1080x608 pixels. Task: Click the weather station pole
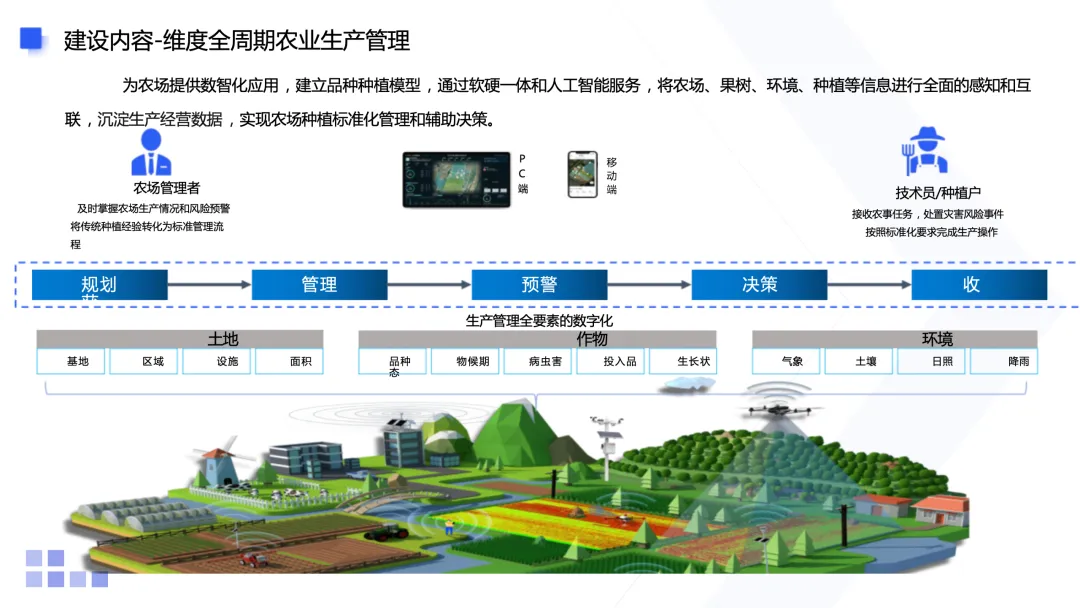tap(607, 446)
